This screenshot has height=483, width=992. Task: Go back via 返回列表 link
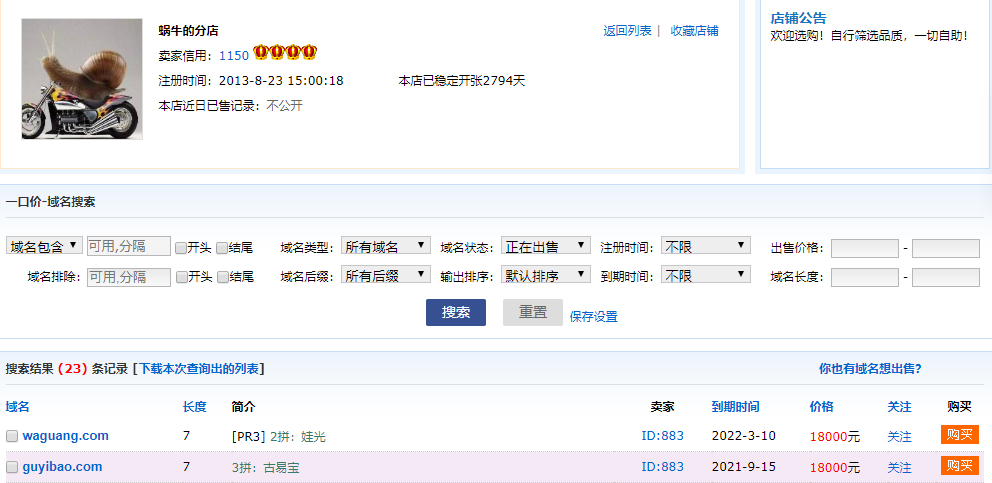[x=627, y=31]
